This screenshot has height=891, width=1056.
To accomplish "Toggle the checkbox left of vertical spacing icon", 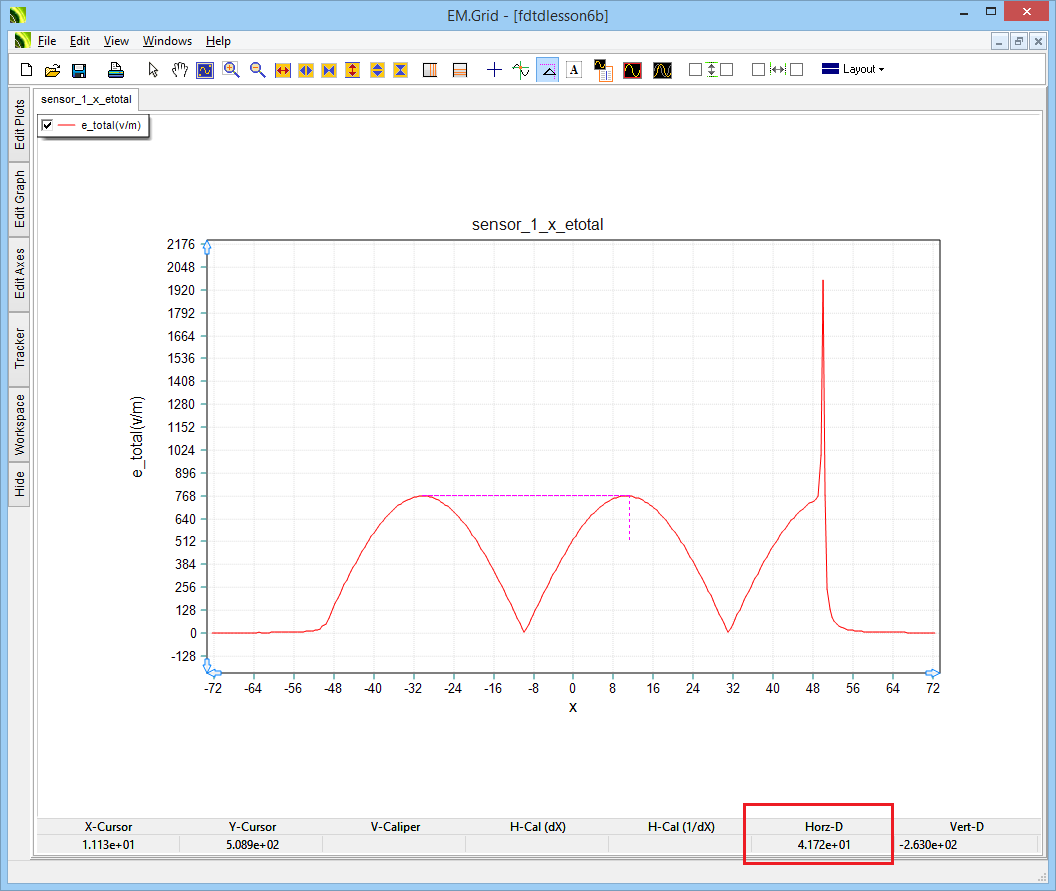I will pyautogui.click(x=695, y=70).
